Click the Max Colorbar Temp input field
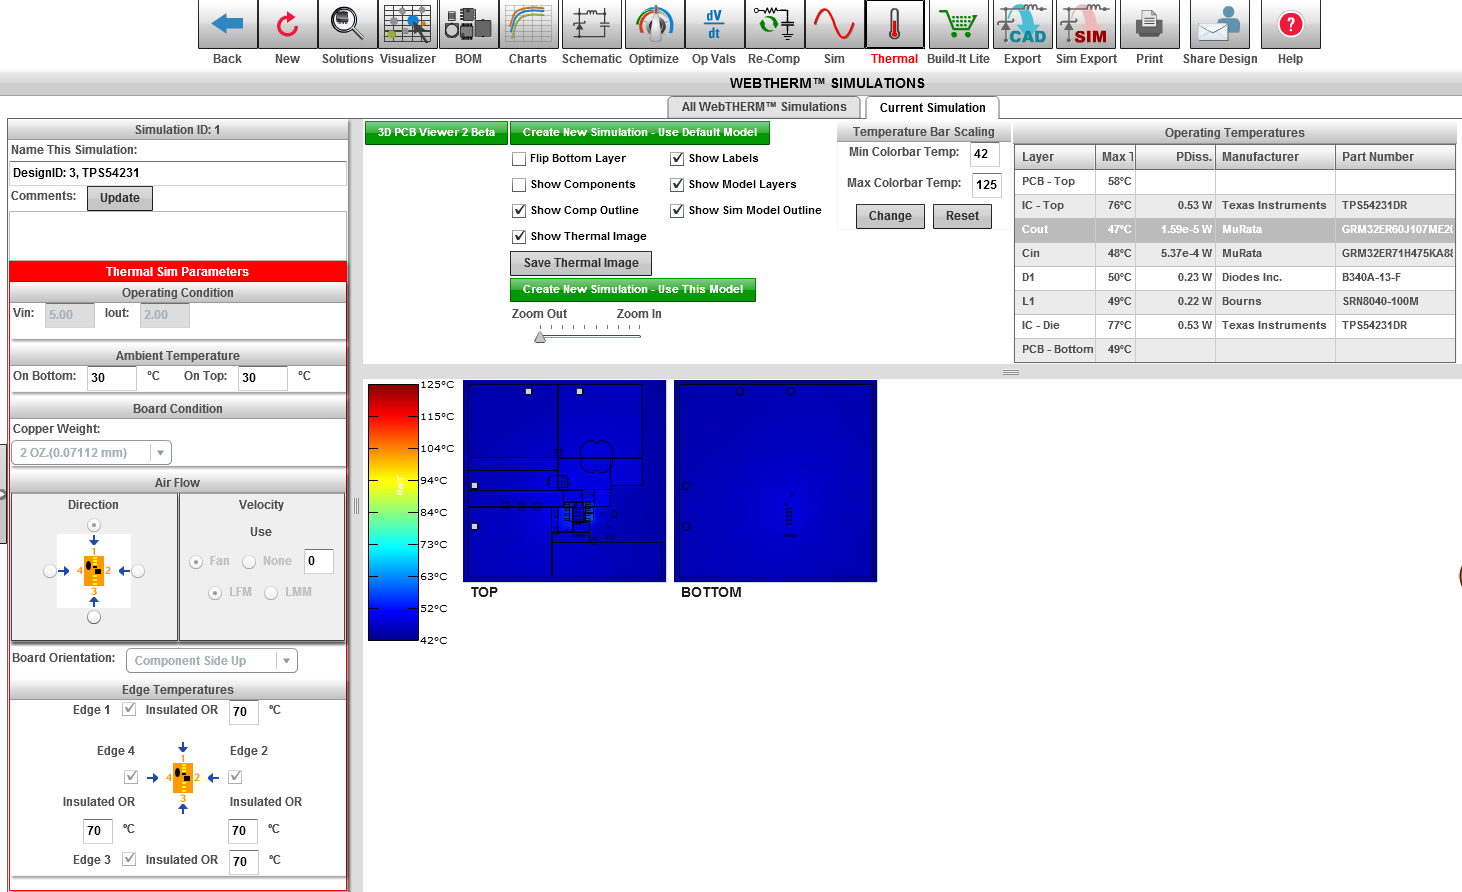The image size is (1462, 892). pyautogui.click(x=986, y=185)
